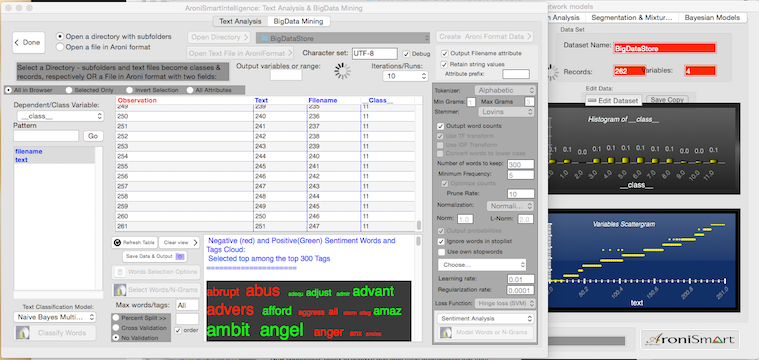The image size is (759, 360).
Task: Select Cross Validation radio option
Action: (116, 328)
